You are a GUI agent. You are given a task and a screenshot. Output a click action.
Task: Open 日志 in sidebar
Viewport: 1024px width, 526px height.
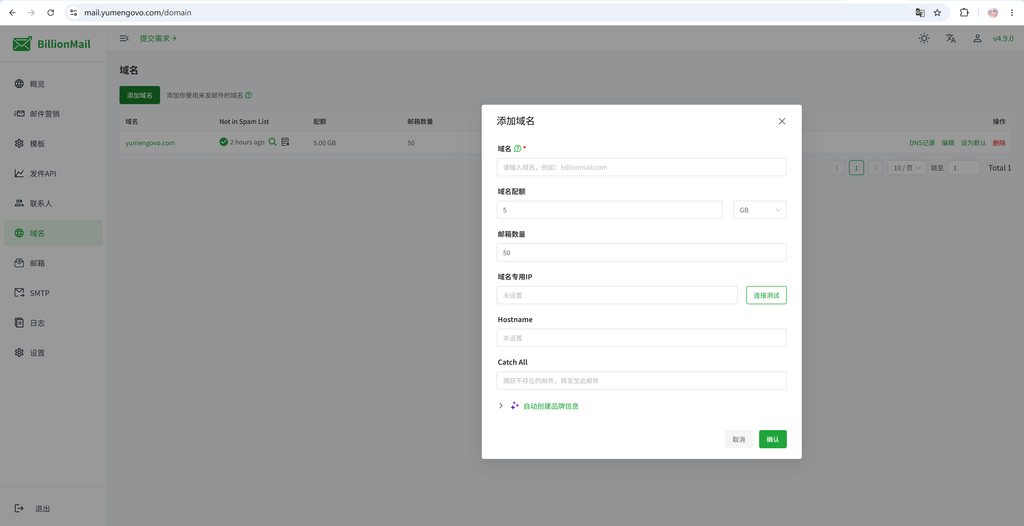click(x=54, y=323)
